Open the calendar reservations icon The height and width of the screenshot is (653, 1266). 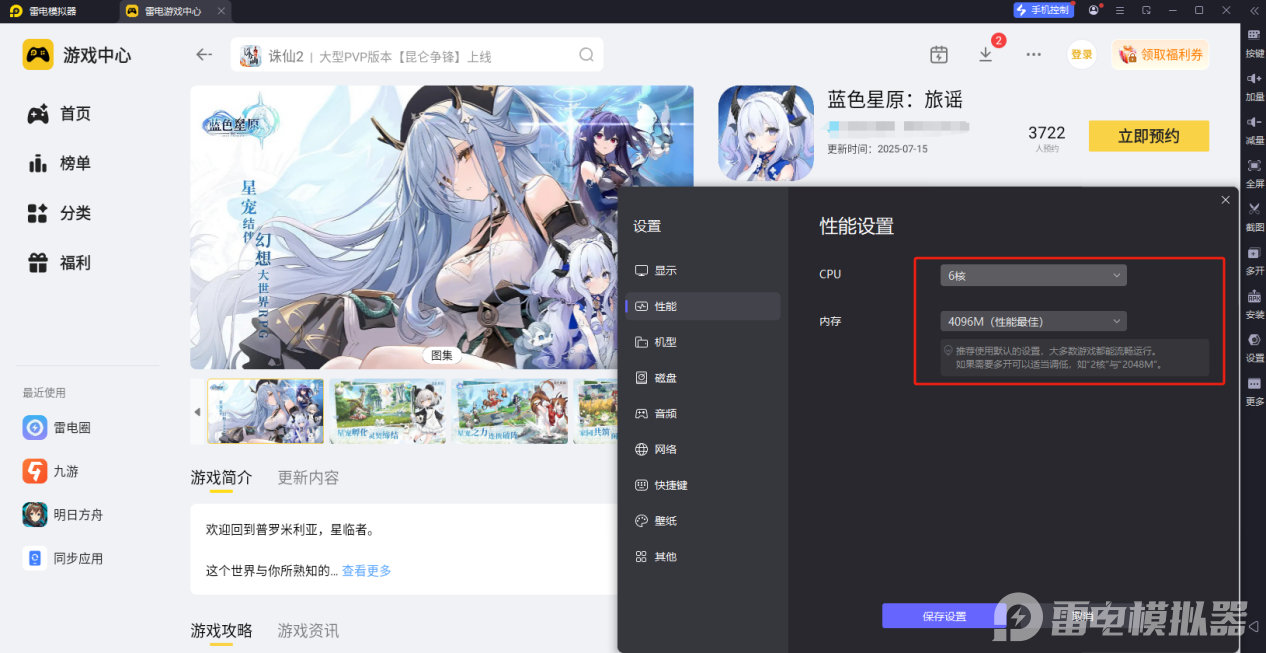[938, 54]
